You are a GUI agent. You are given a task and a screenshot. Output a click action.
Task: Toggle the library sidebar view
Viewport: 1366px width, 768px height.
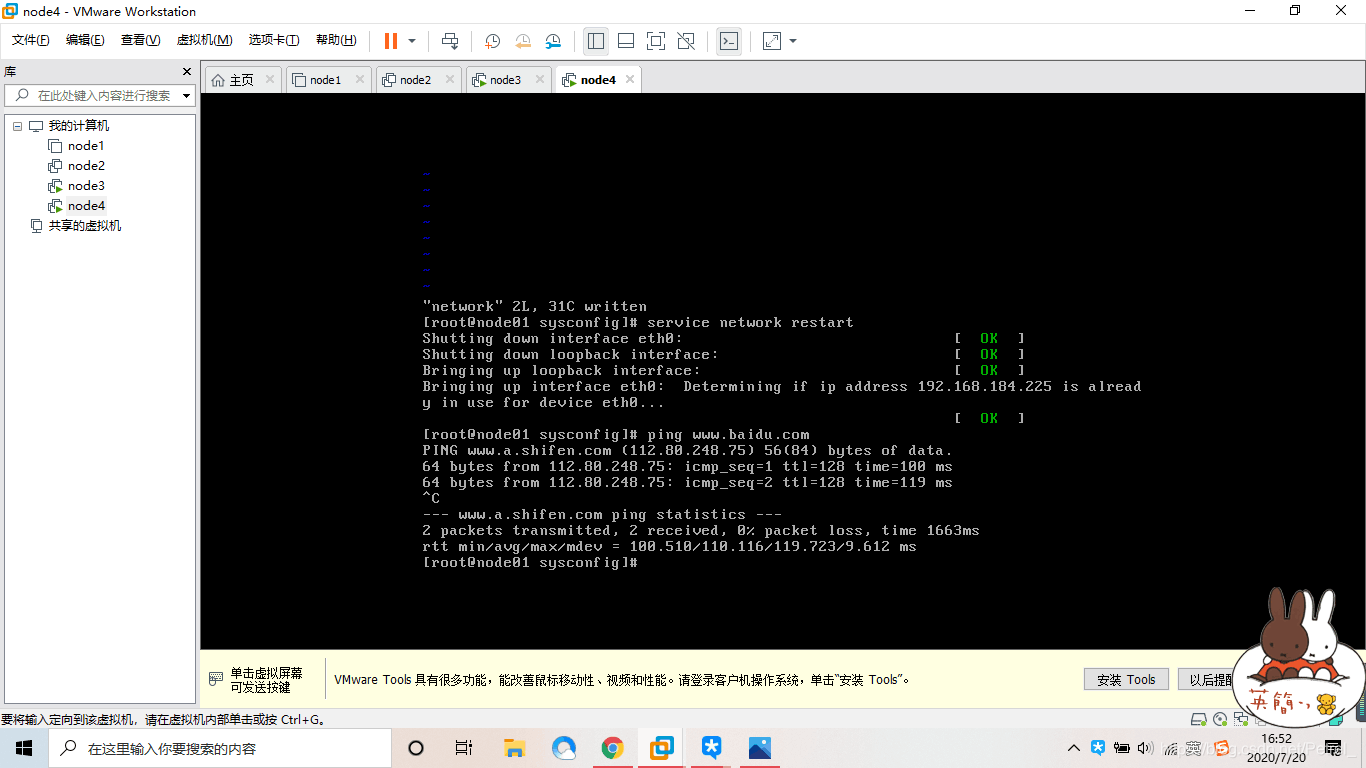pos(596,41)
